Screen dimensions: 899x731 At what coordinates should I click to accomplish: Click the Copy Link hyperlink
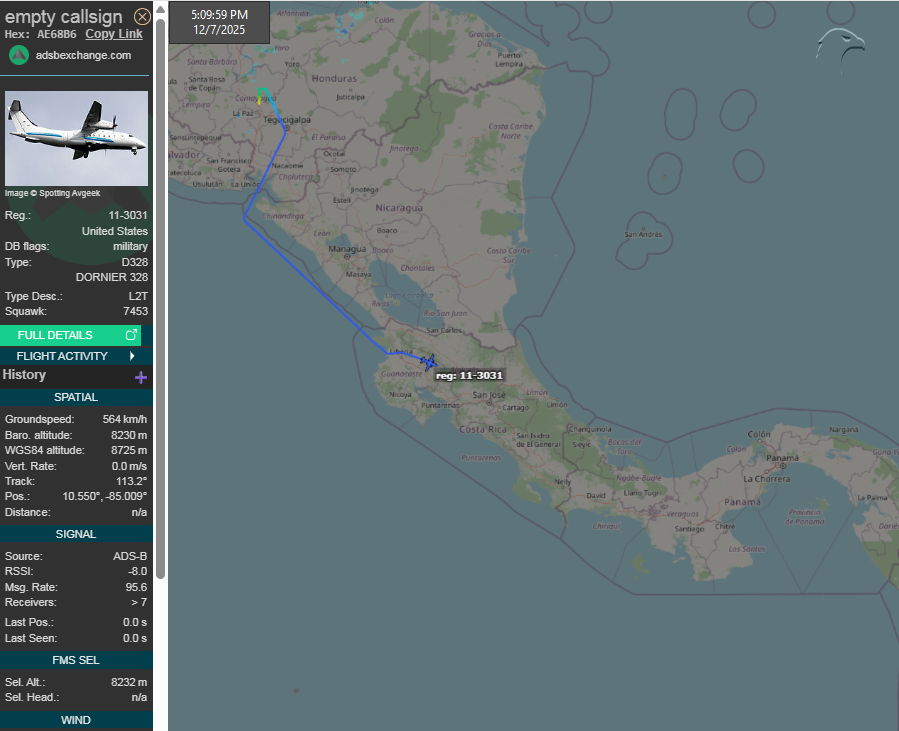pos(114,34)
